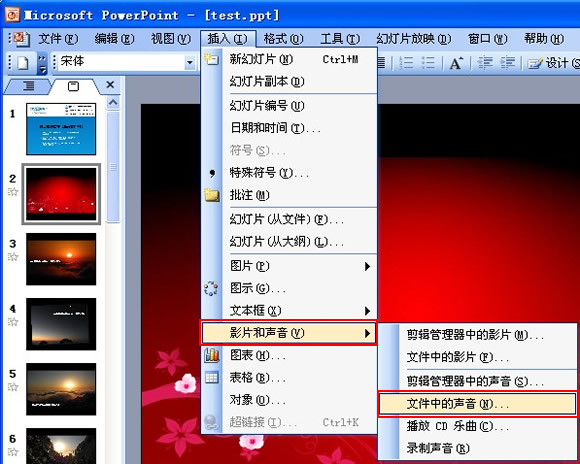Open the 幻灯片放映 (Slide Show) menu
Viewport: 580px width, 464px height.
click(x=414, y=38)
